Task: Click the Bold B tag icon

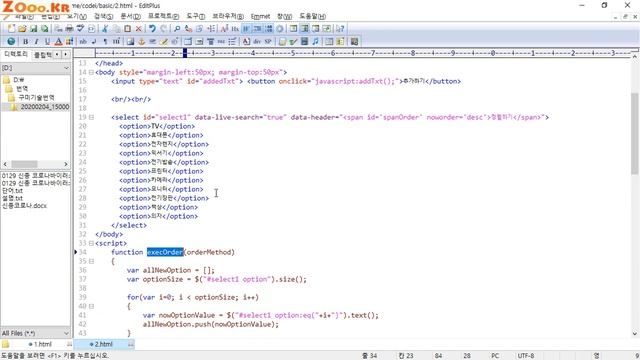Action: [x=25, y=41]
